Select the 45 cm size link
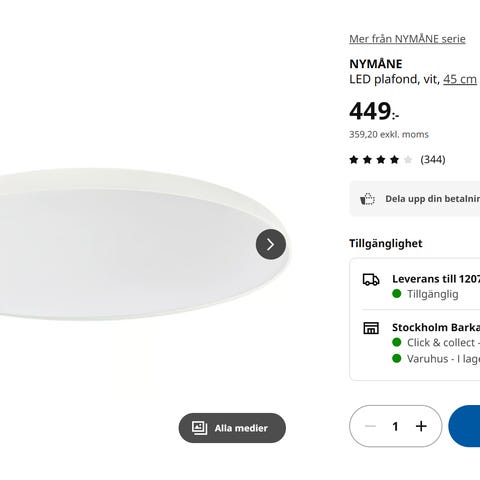Image resolution: width=480 pixels, height=480 pixels. (460, 79)
